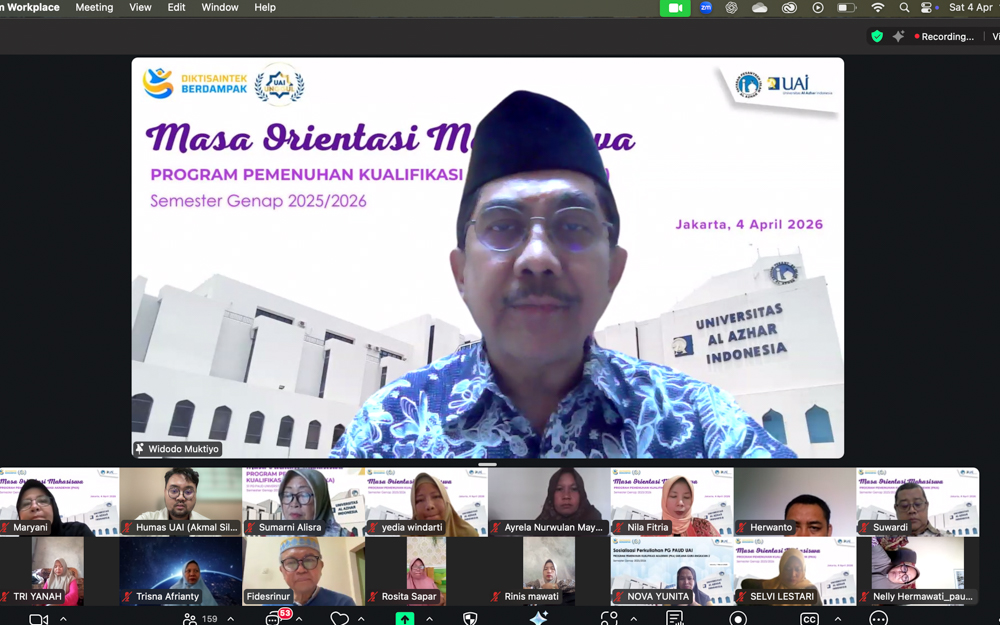Click the heart Reactions icon
Image resolution: width=1000 pixels, height=625 pixels.
coord(339,619)
